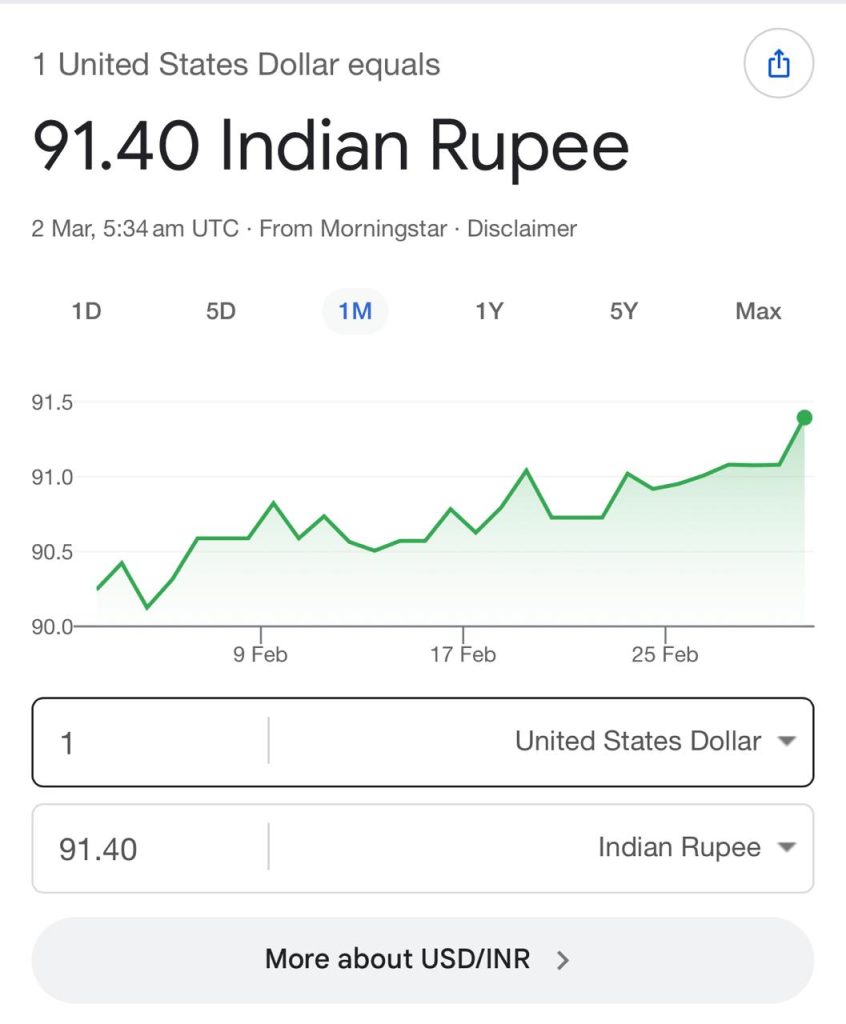Open the United States Dollar currency selector

(x=638, y=742)
